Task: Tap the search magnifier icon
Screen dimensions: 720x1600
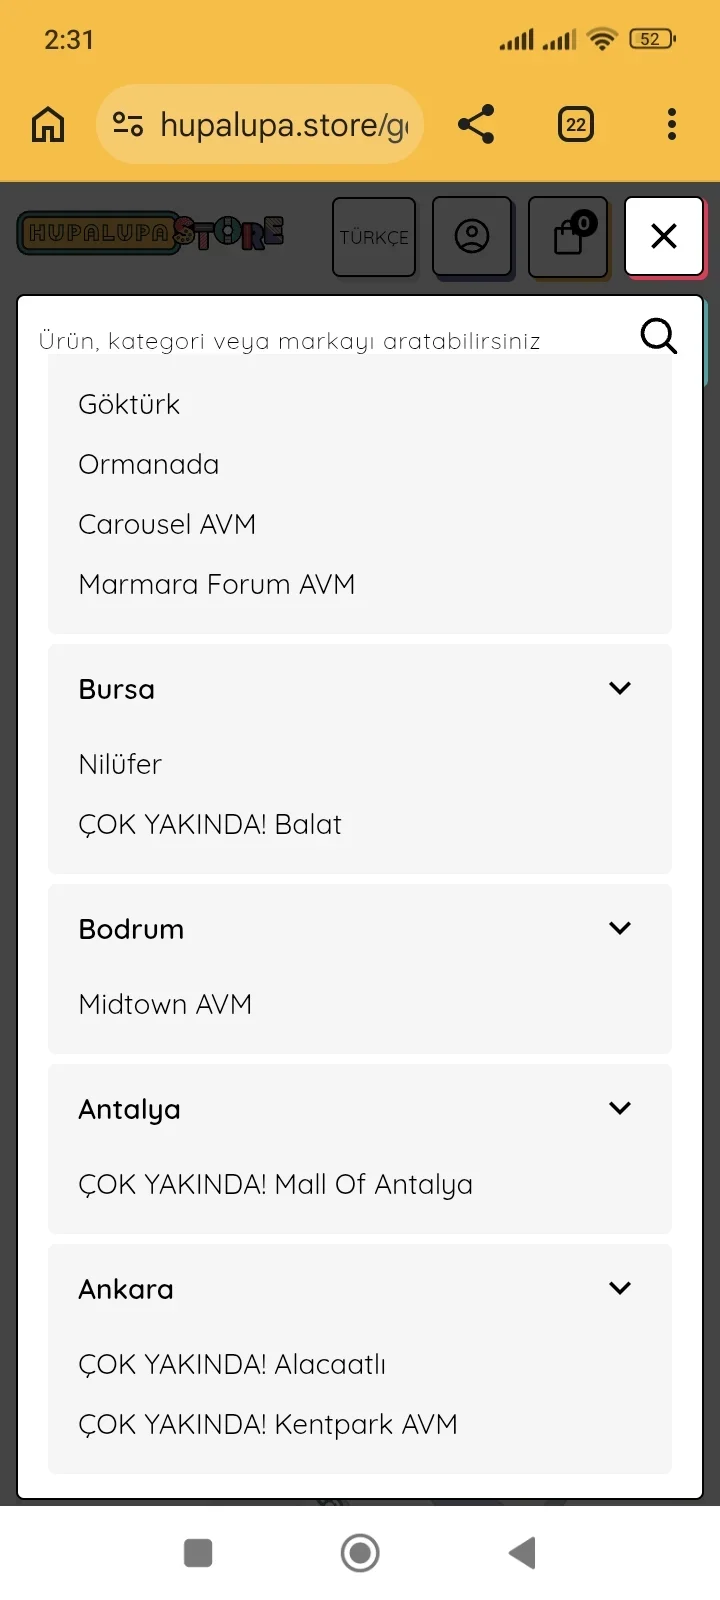Action: [x=658, y=337]
